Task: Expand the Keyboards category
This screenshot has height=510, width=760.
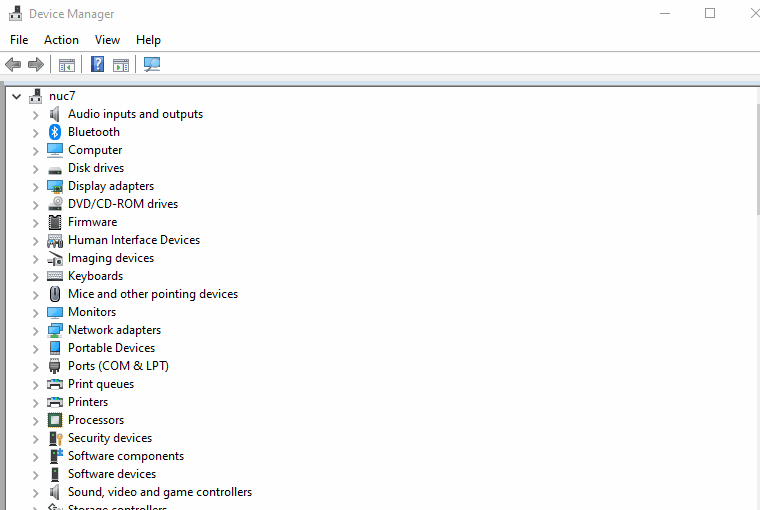Action: (x=35, y=277)
